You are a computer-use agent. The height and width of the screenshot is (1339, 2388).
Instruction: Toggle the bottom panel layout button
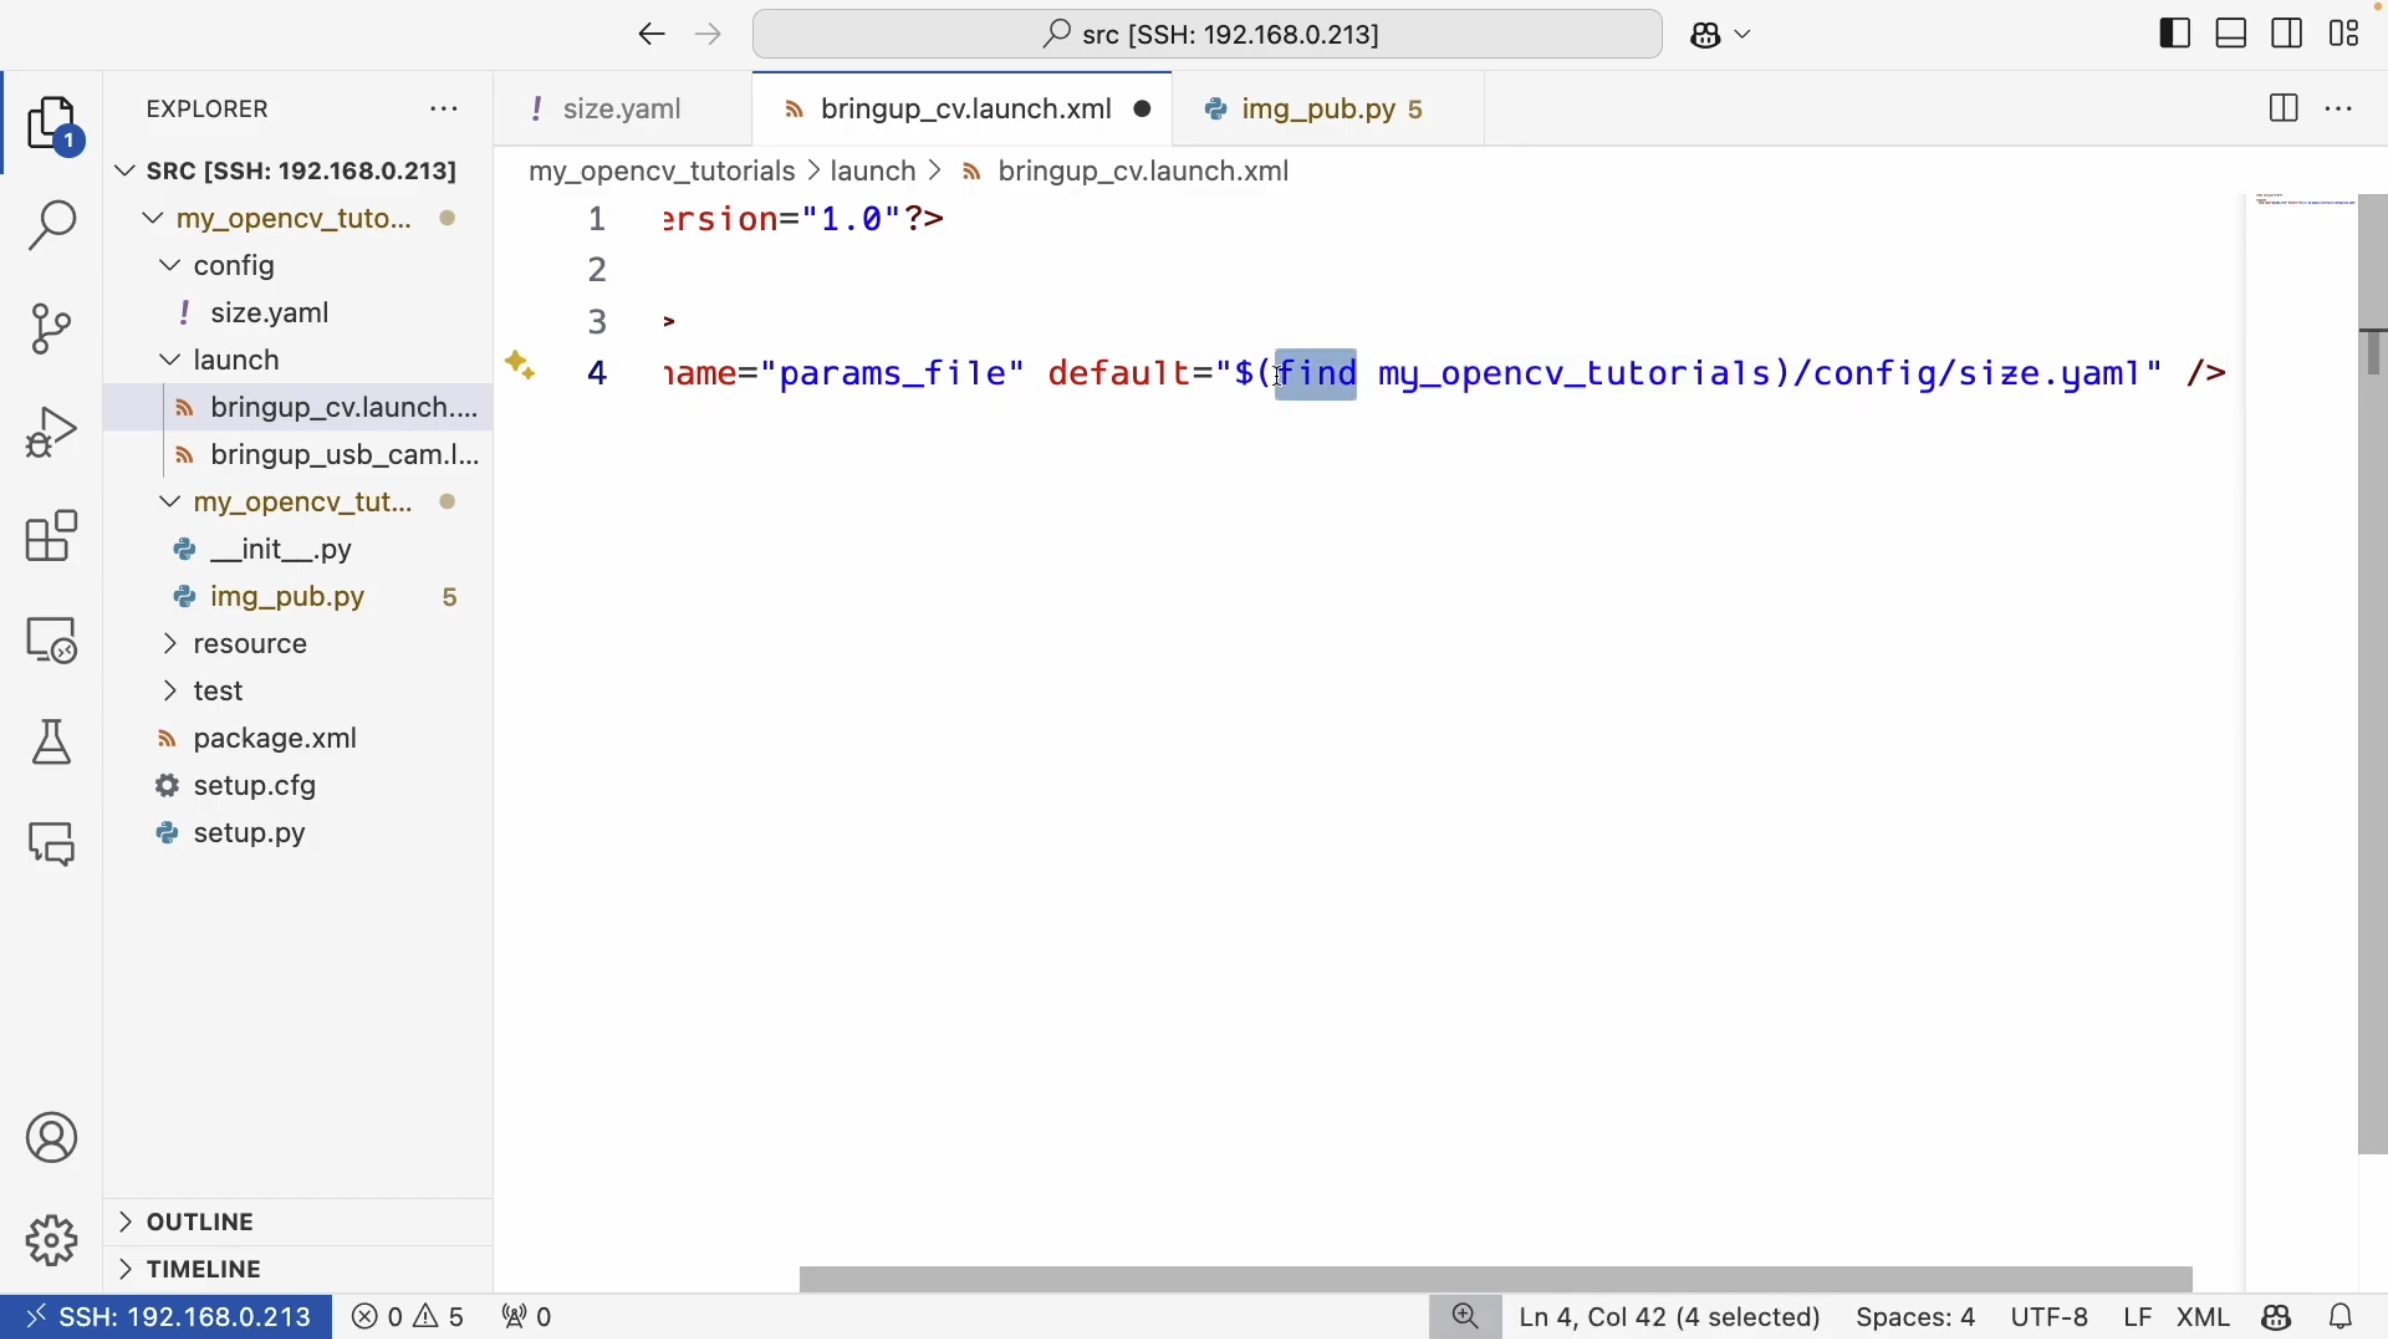[x=2231, y=34]
